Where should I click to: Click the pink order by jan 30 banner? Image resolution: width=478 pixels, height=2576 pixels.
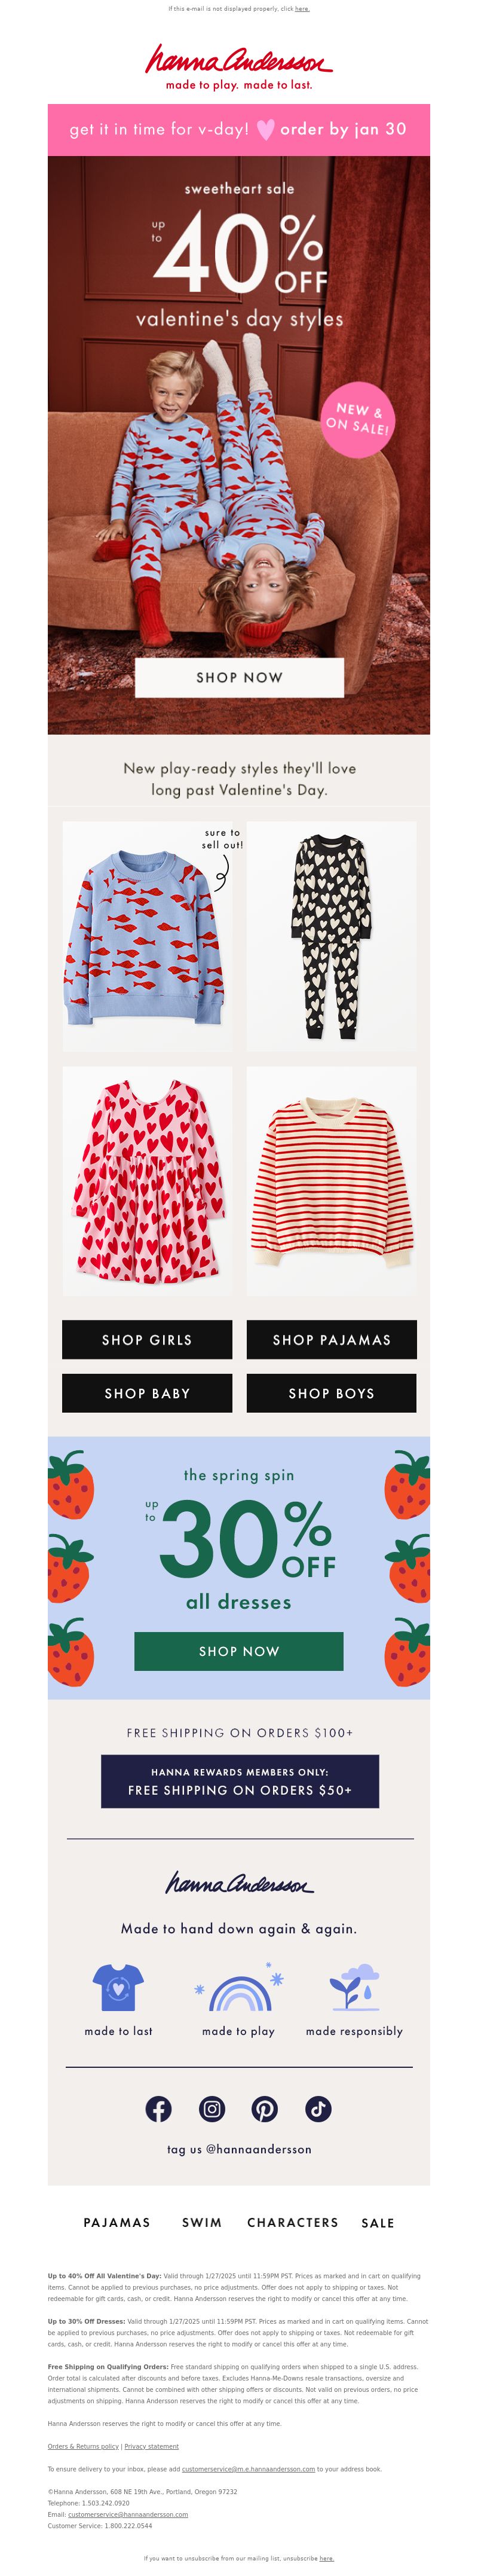239,130
